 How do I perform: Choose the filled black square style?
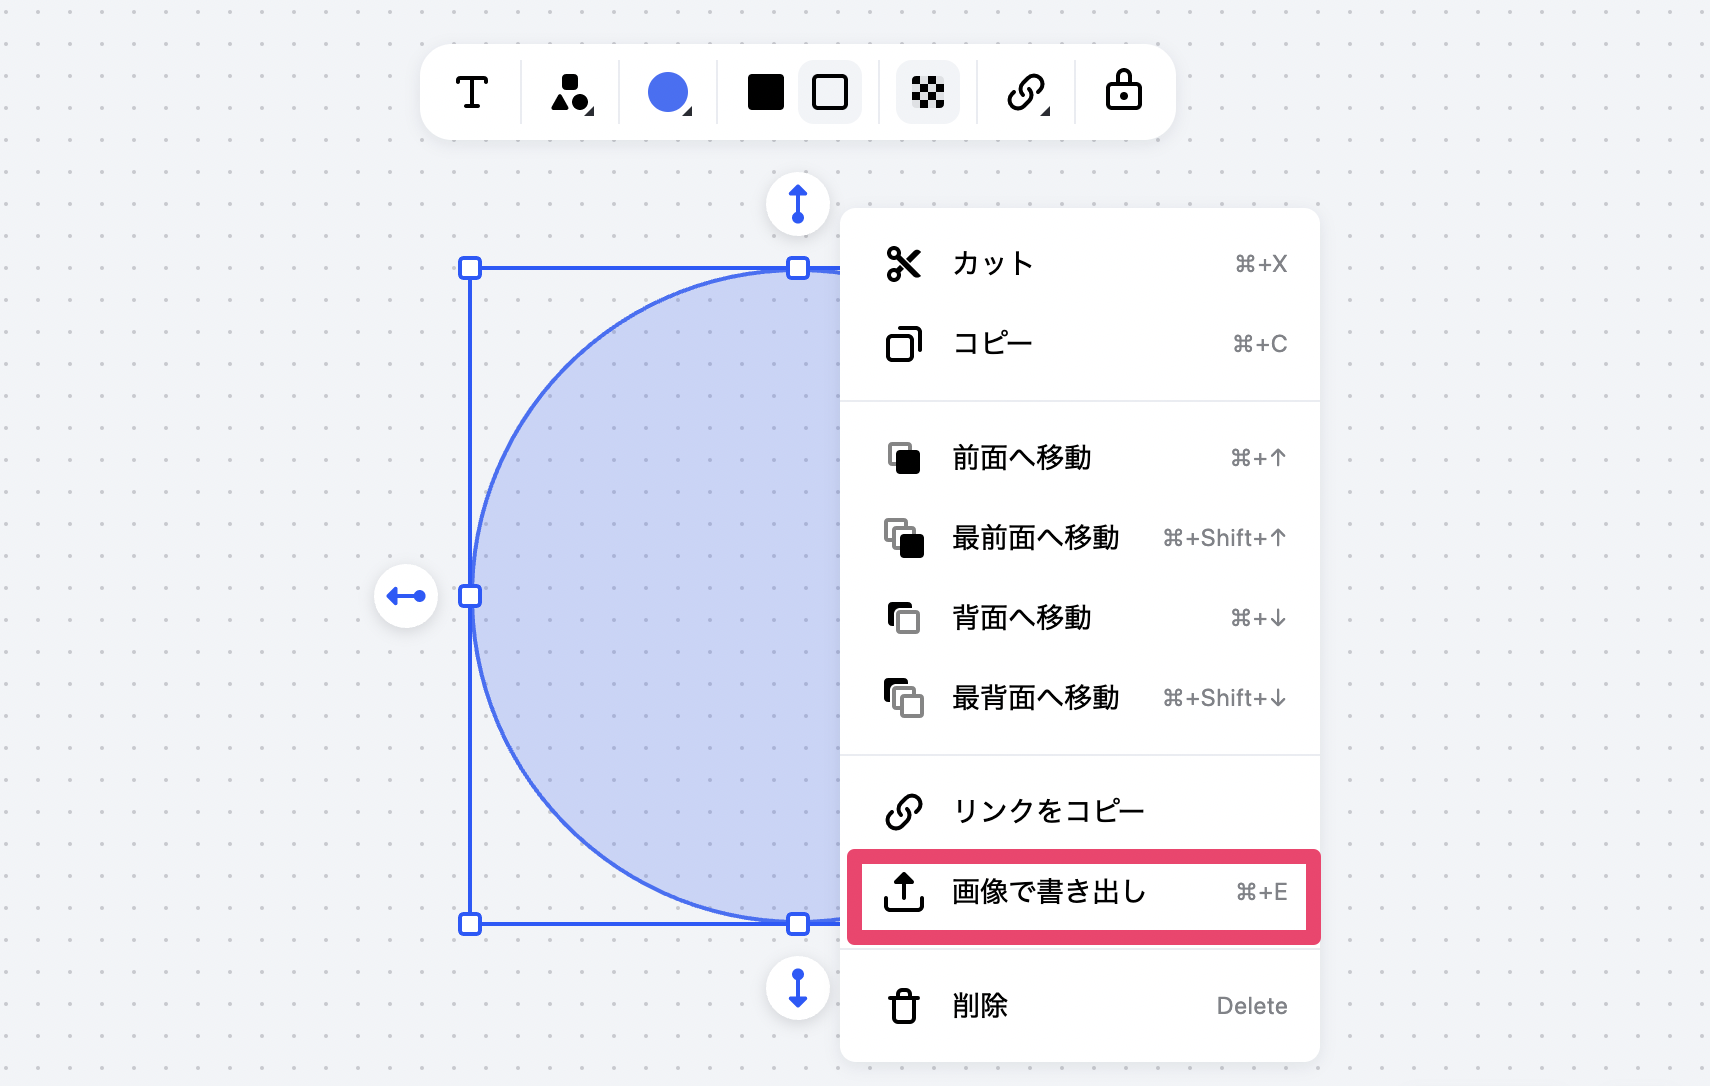(766, 93)
